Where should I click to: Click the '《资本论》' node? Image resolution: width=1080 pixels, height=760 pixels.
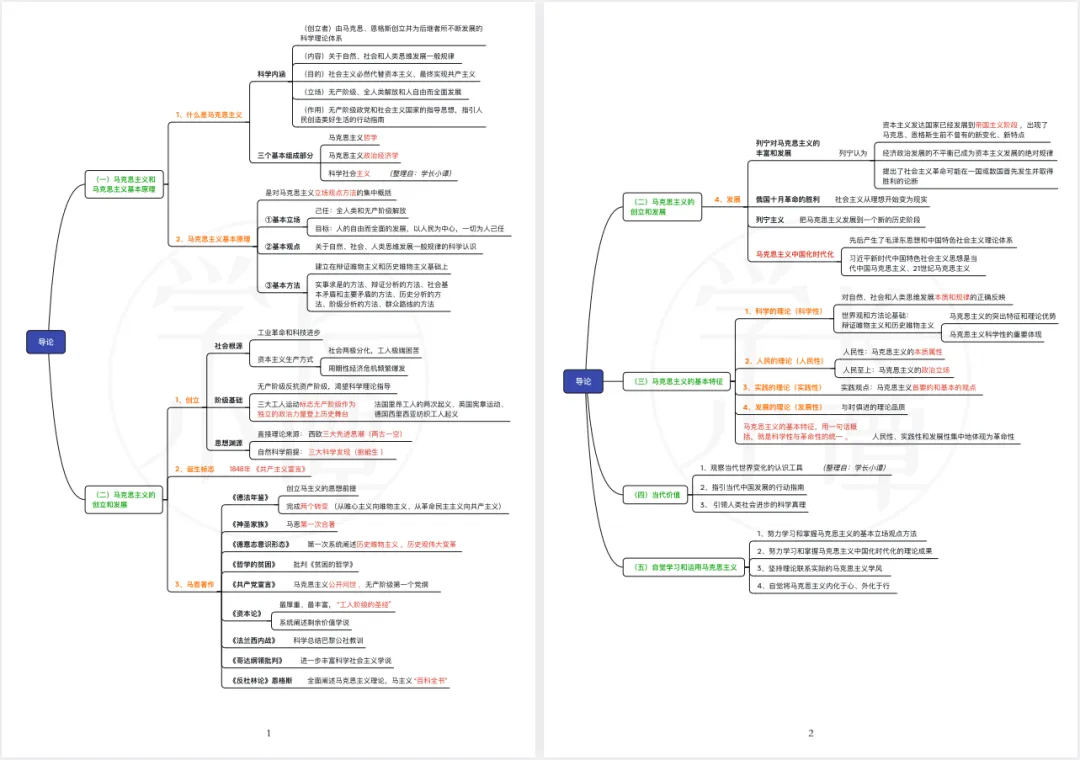tap(247, 613)
